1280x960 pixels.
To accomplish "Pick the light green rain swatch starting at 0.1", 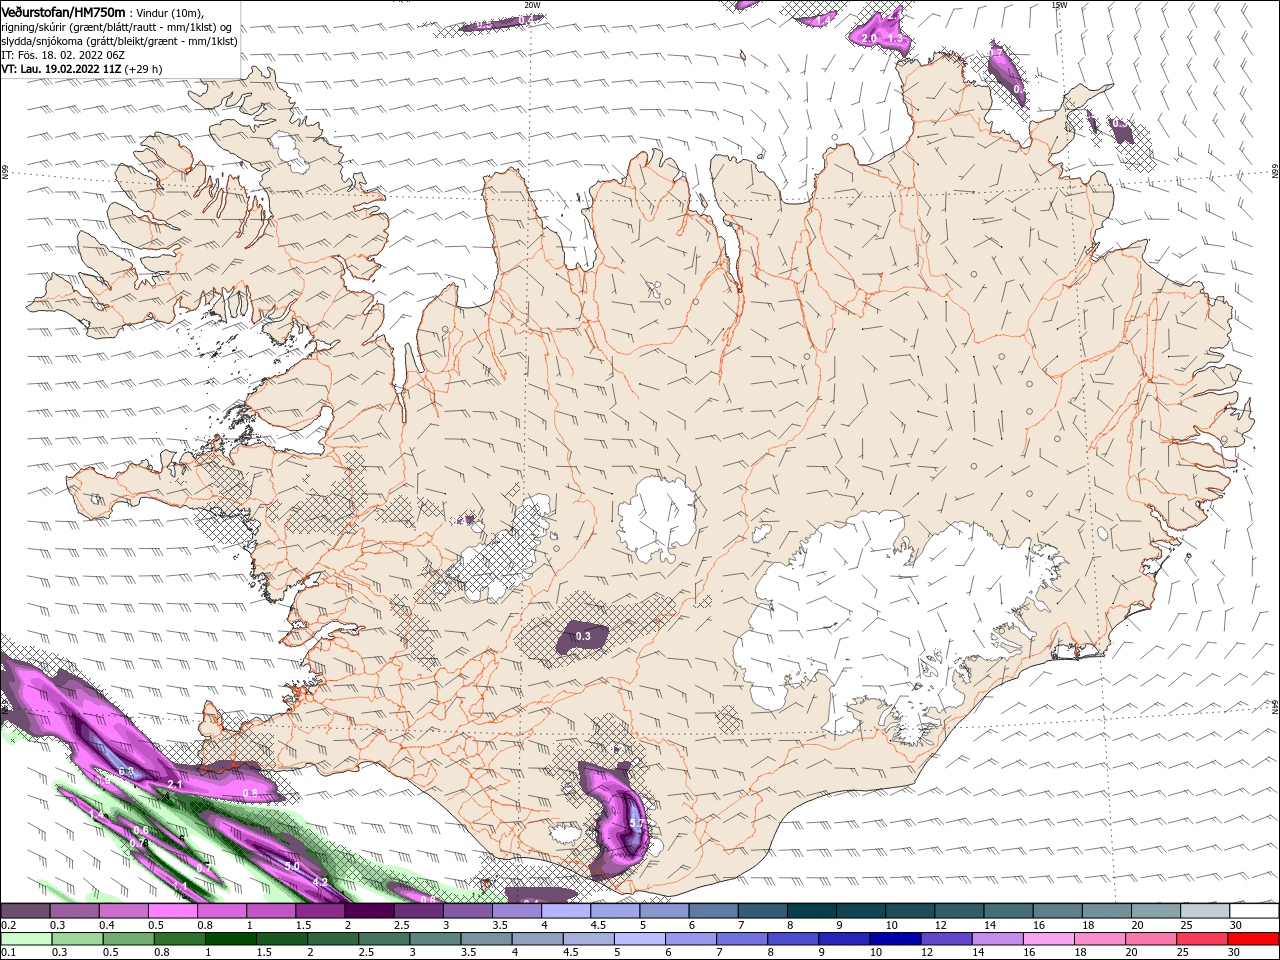I will [26, 939].
